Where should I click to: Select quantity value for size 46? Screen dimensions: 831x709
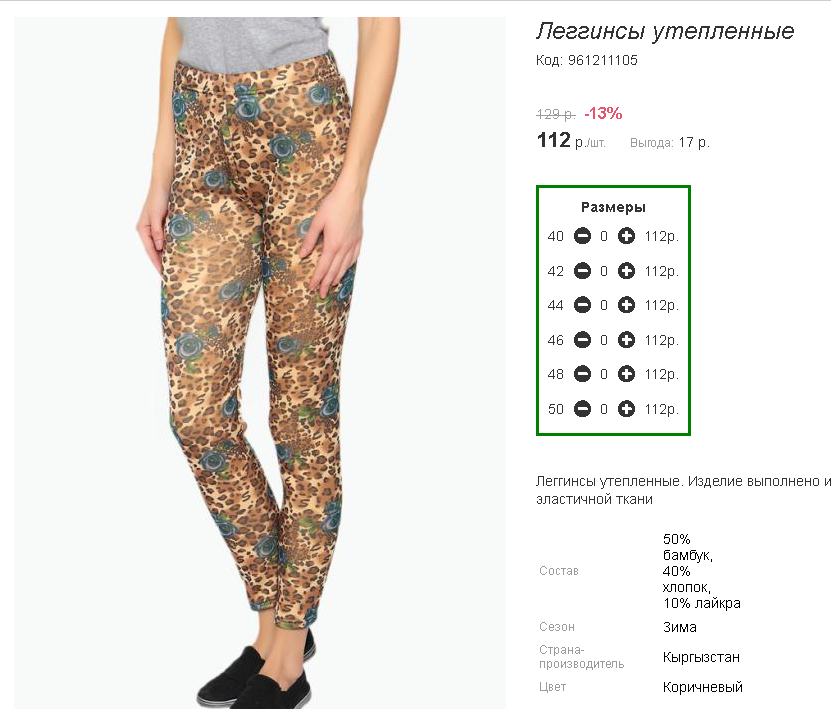tap(604, 340)
